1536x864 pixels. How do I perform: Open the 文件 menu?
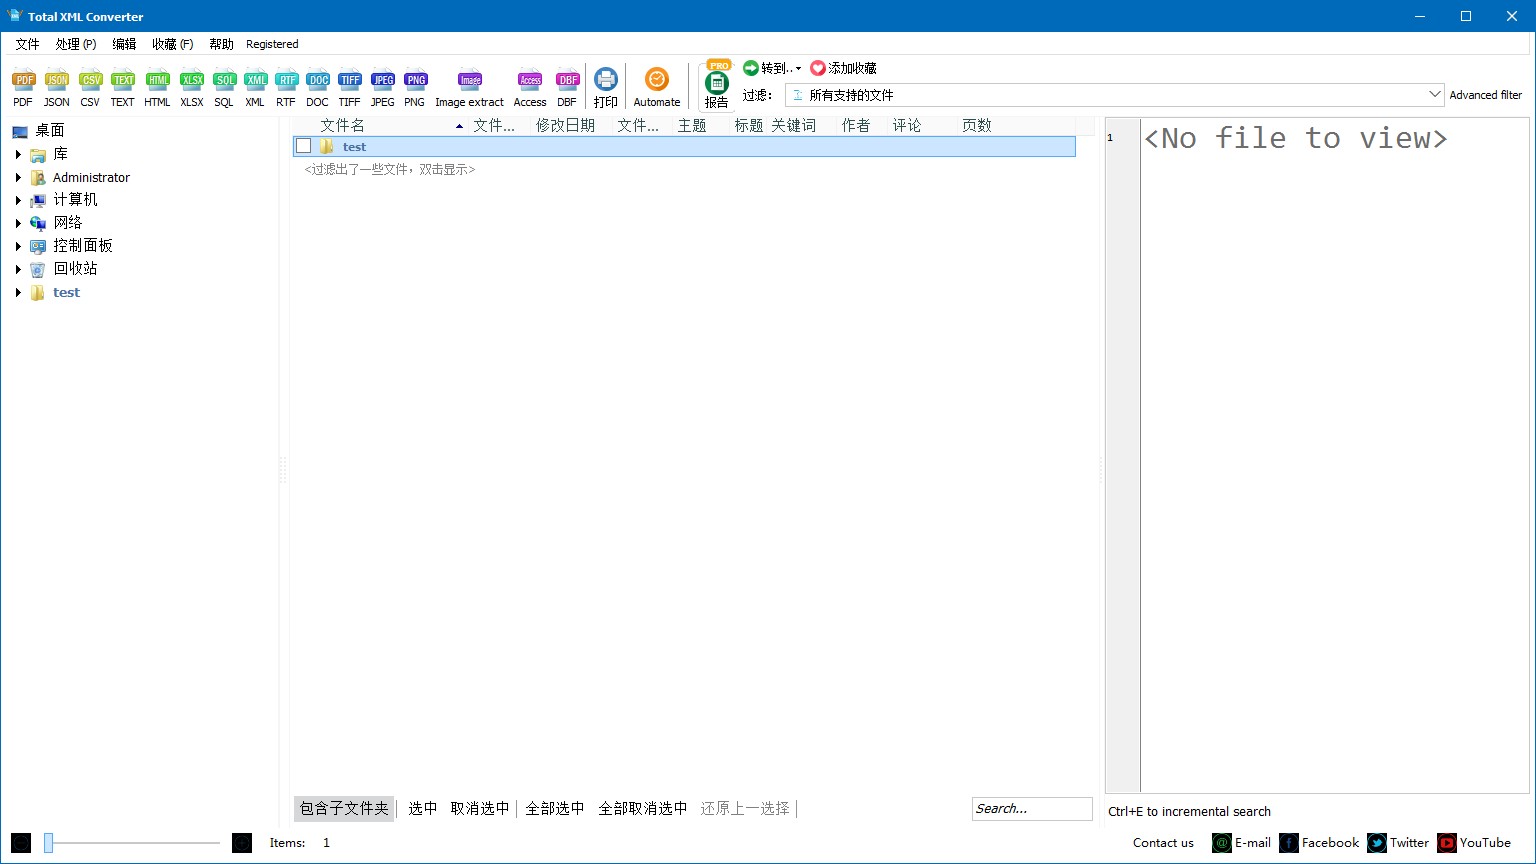(x=27, y=44)
